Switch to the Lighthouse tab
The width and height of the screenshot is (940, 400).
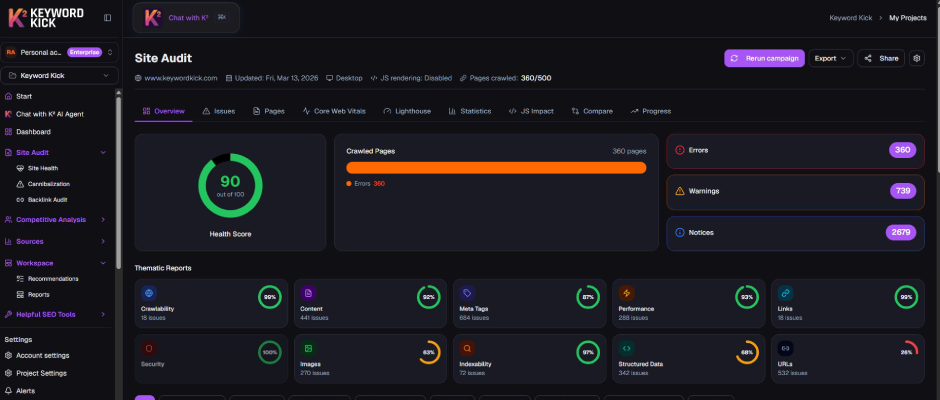point(407,111)
